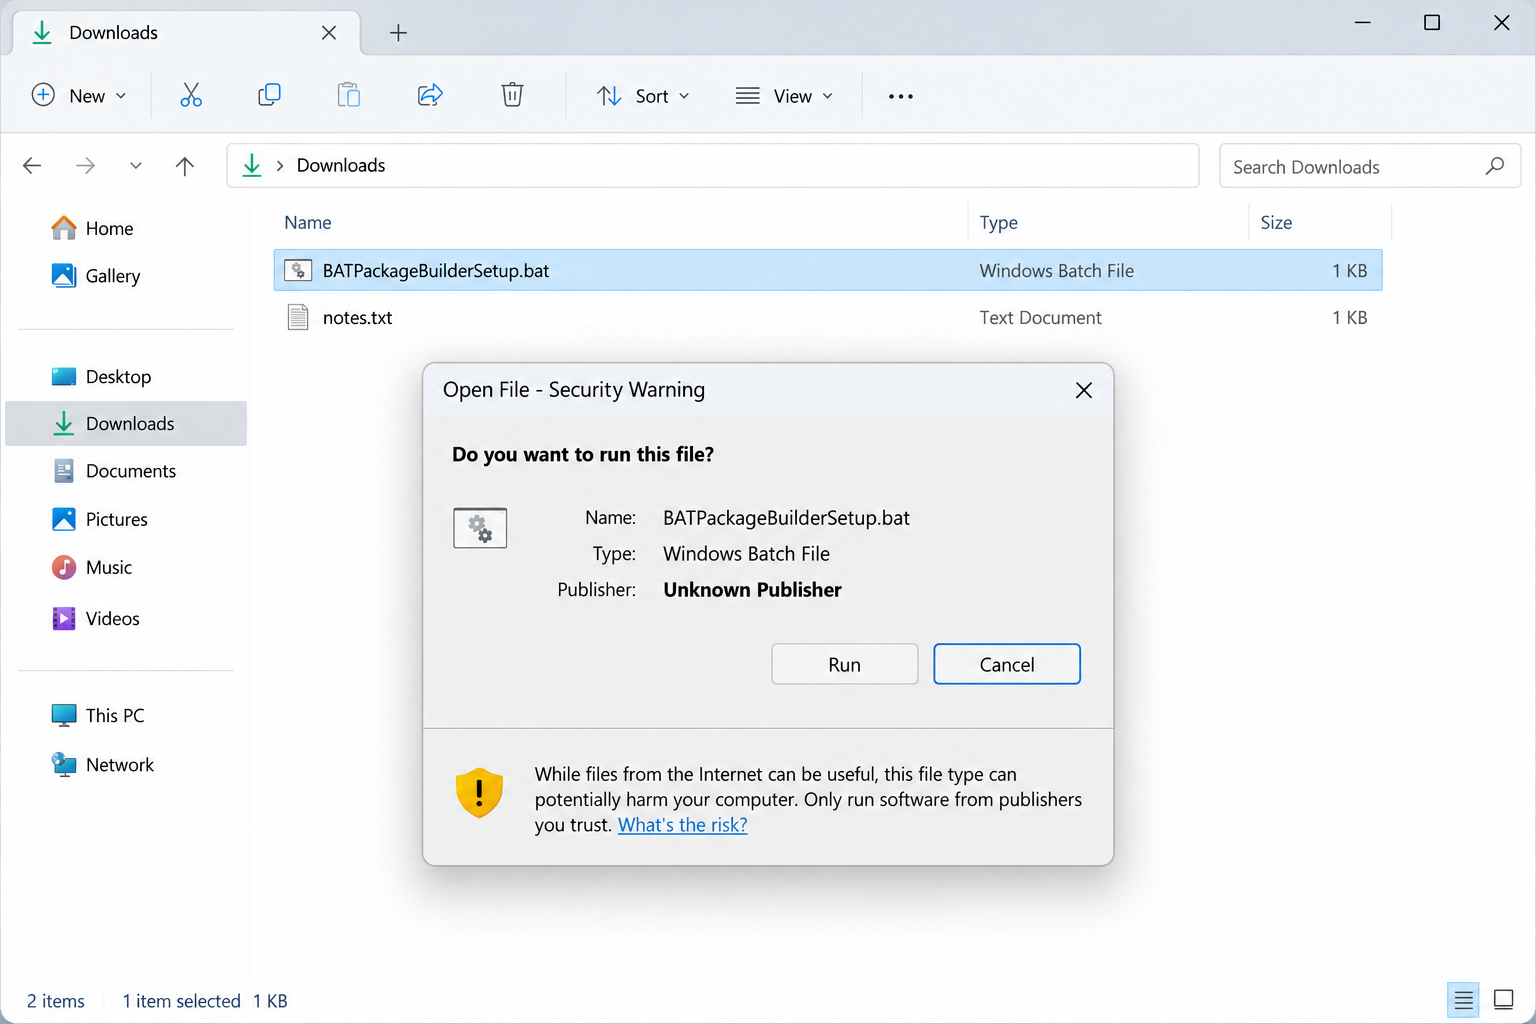
Task: Maximize the File Explorer window
Action: 1432,22
